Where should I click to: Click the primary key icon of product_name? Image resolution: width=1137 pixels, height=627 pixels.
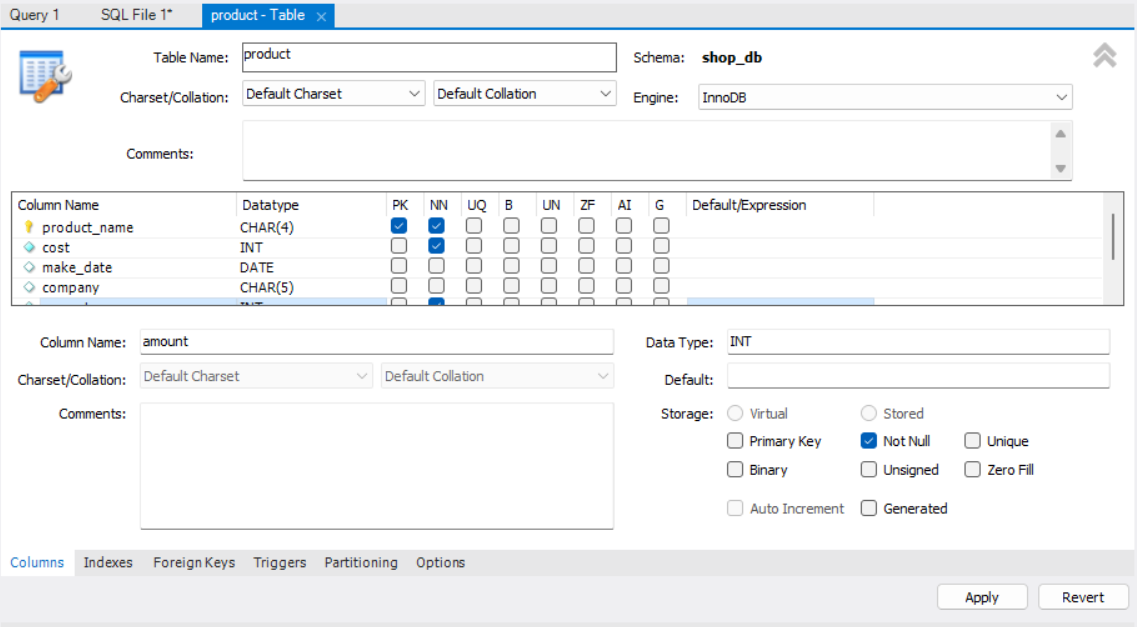[29, 227]
